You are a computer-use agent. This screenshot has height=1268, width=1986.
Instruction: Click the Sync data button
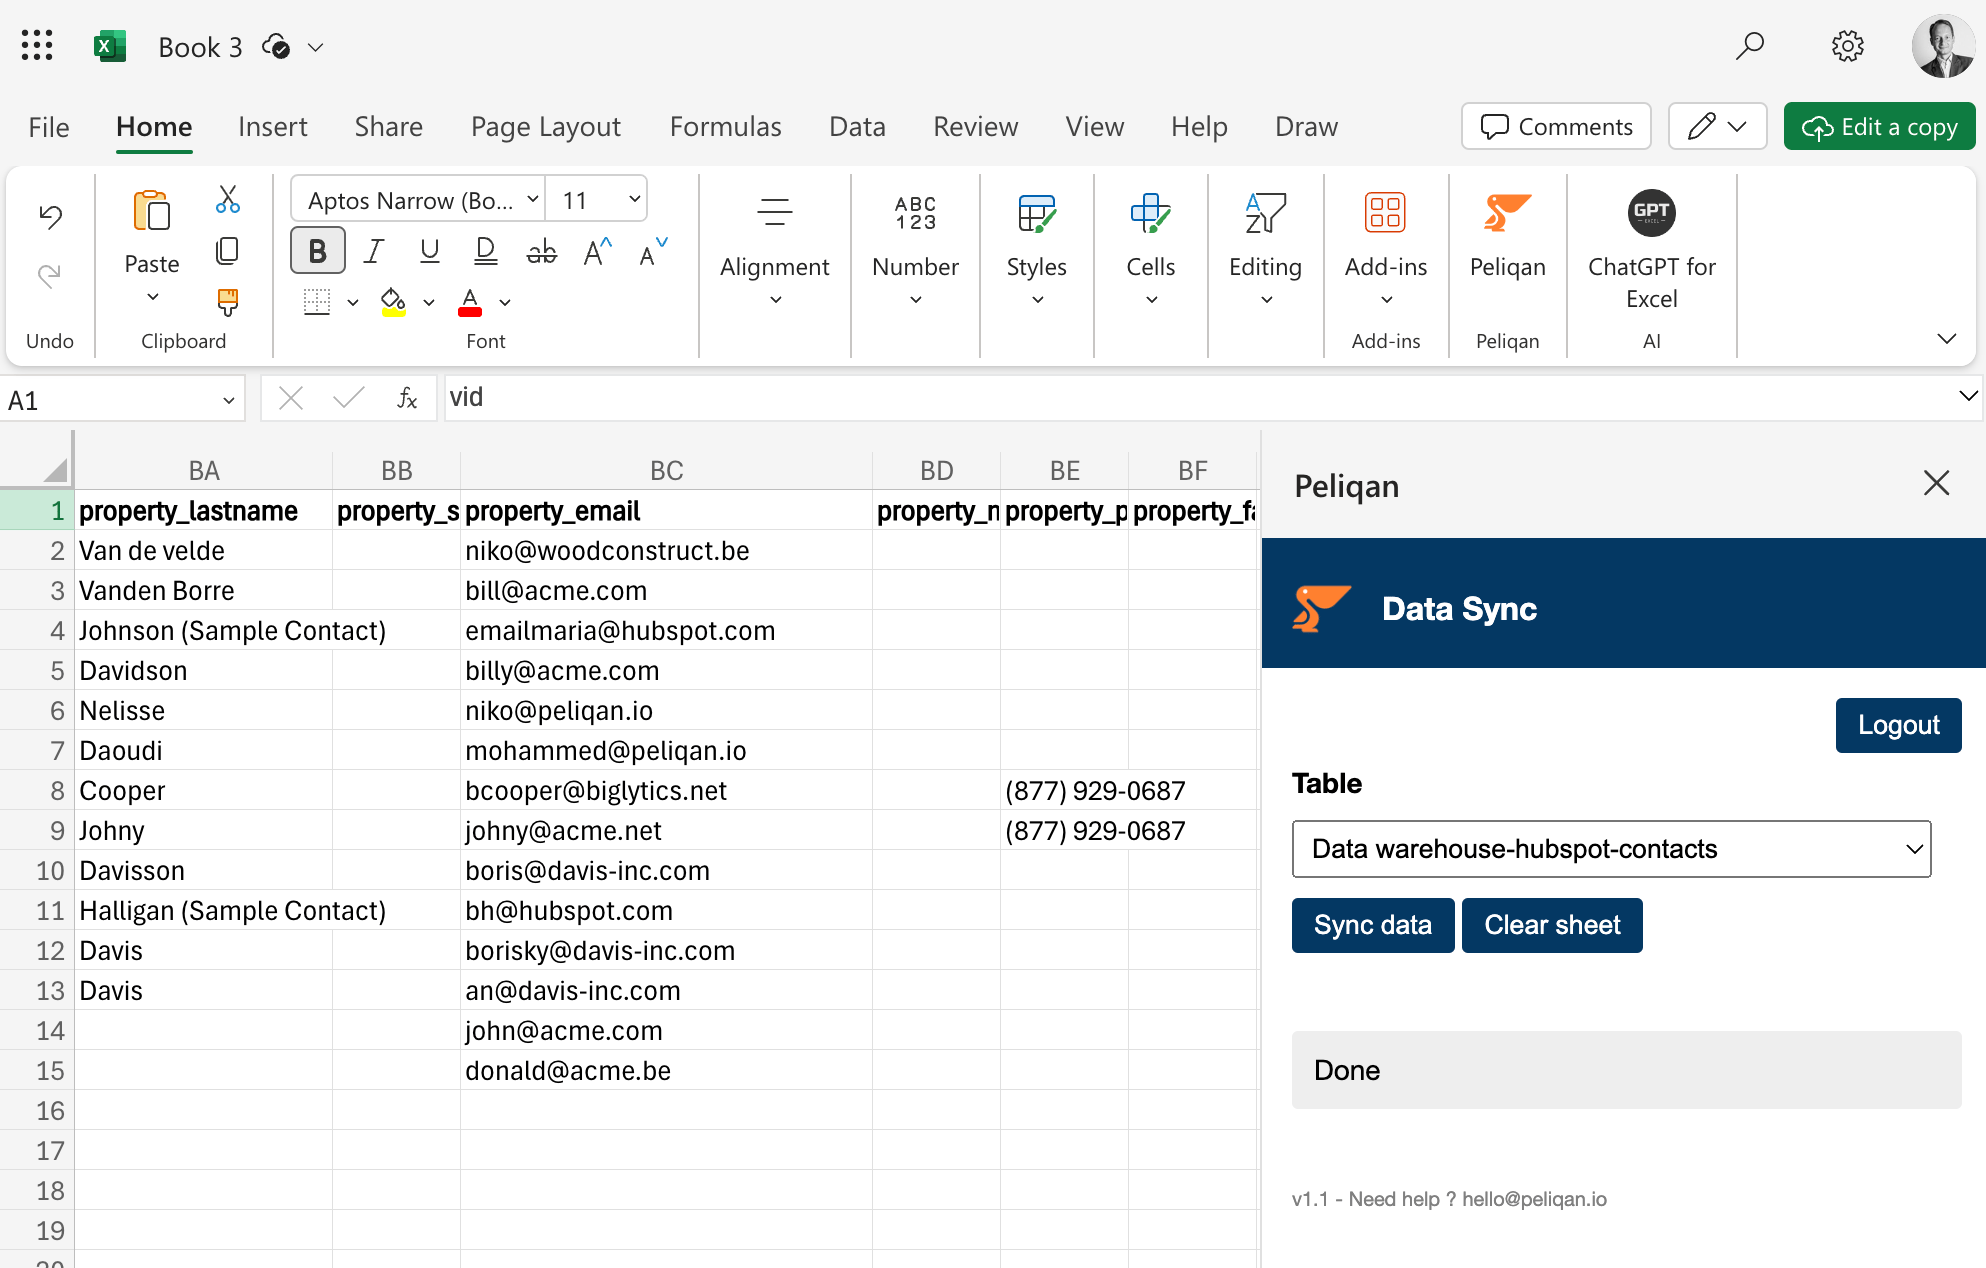coord(1372,925)
